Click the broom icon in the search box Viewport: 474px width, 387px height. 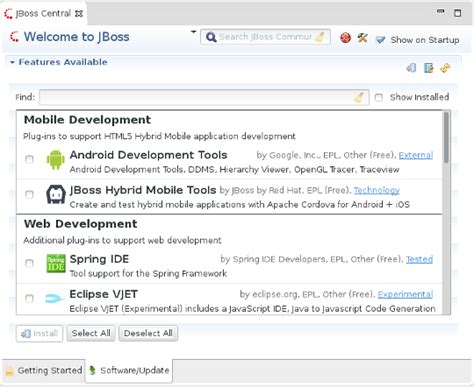point(320,37)
